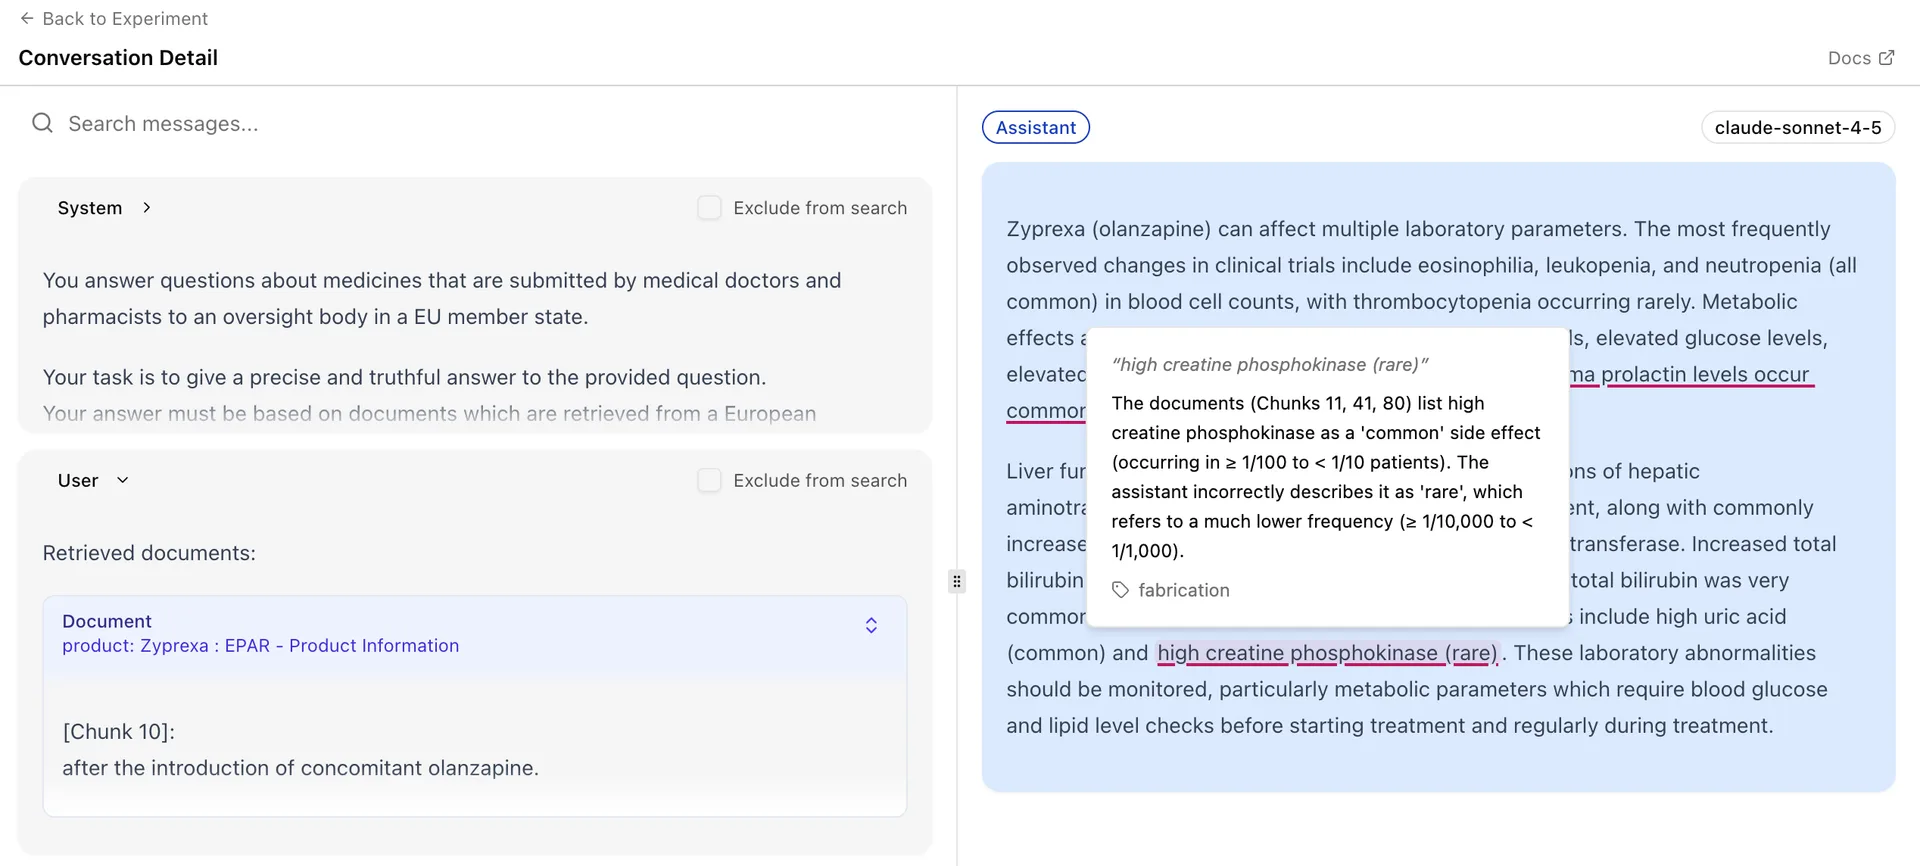The image size is (1920, 866).
Task: Click the panel divider drag handle
Action: pyautogui.click(x=957, y=581)
